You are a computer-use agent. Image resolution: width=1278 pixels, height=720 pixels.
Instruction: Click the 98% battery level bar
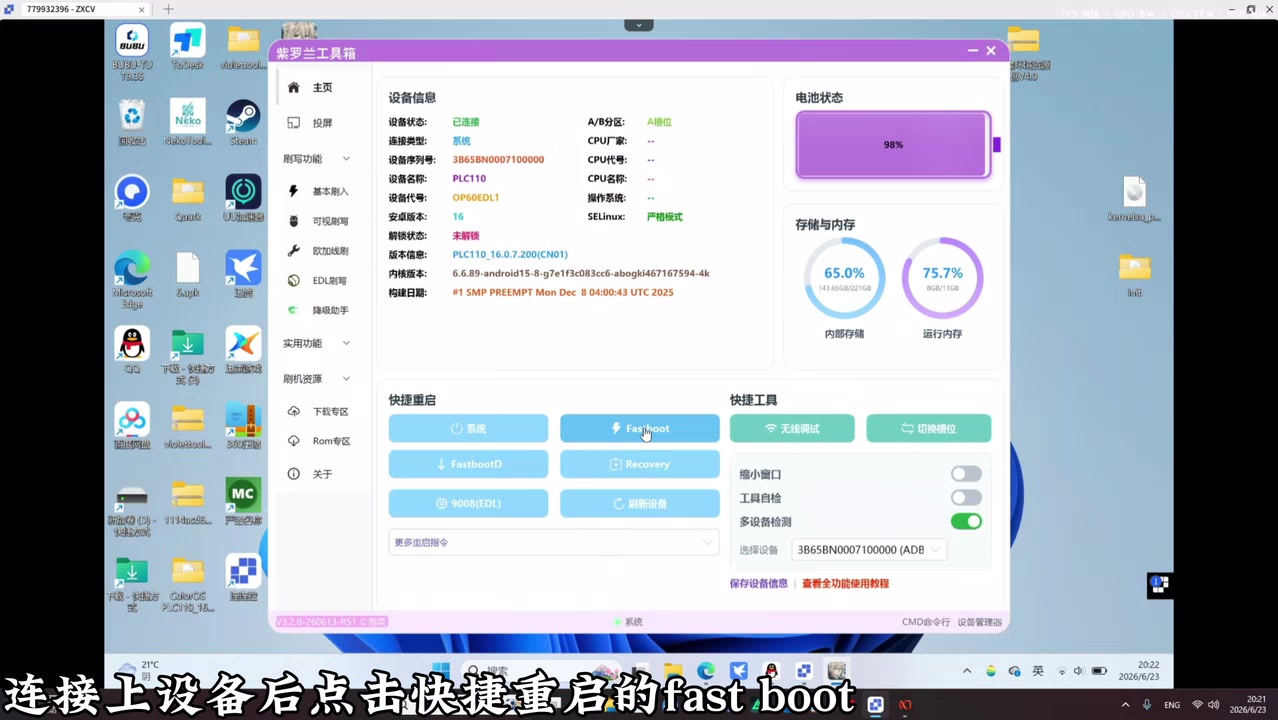click(x=893, y=145)
